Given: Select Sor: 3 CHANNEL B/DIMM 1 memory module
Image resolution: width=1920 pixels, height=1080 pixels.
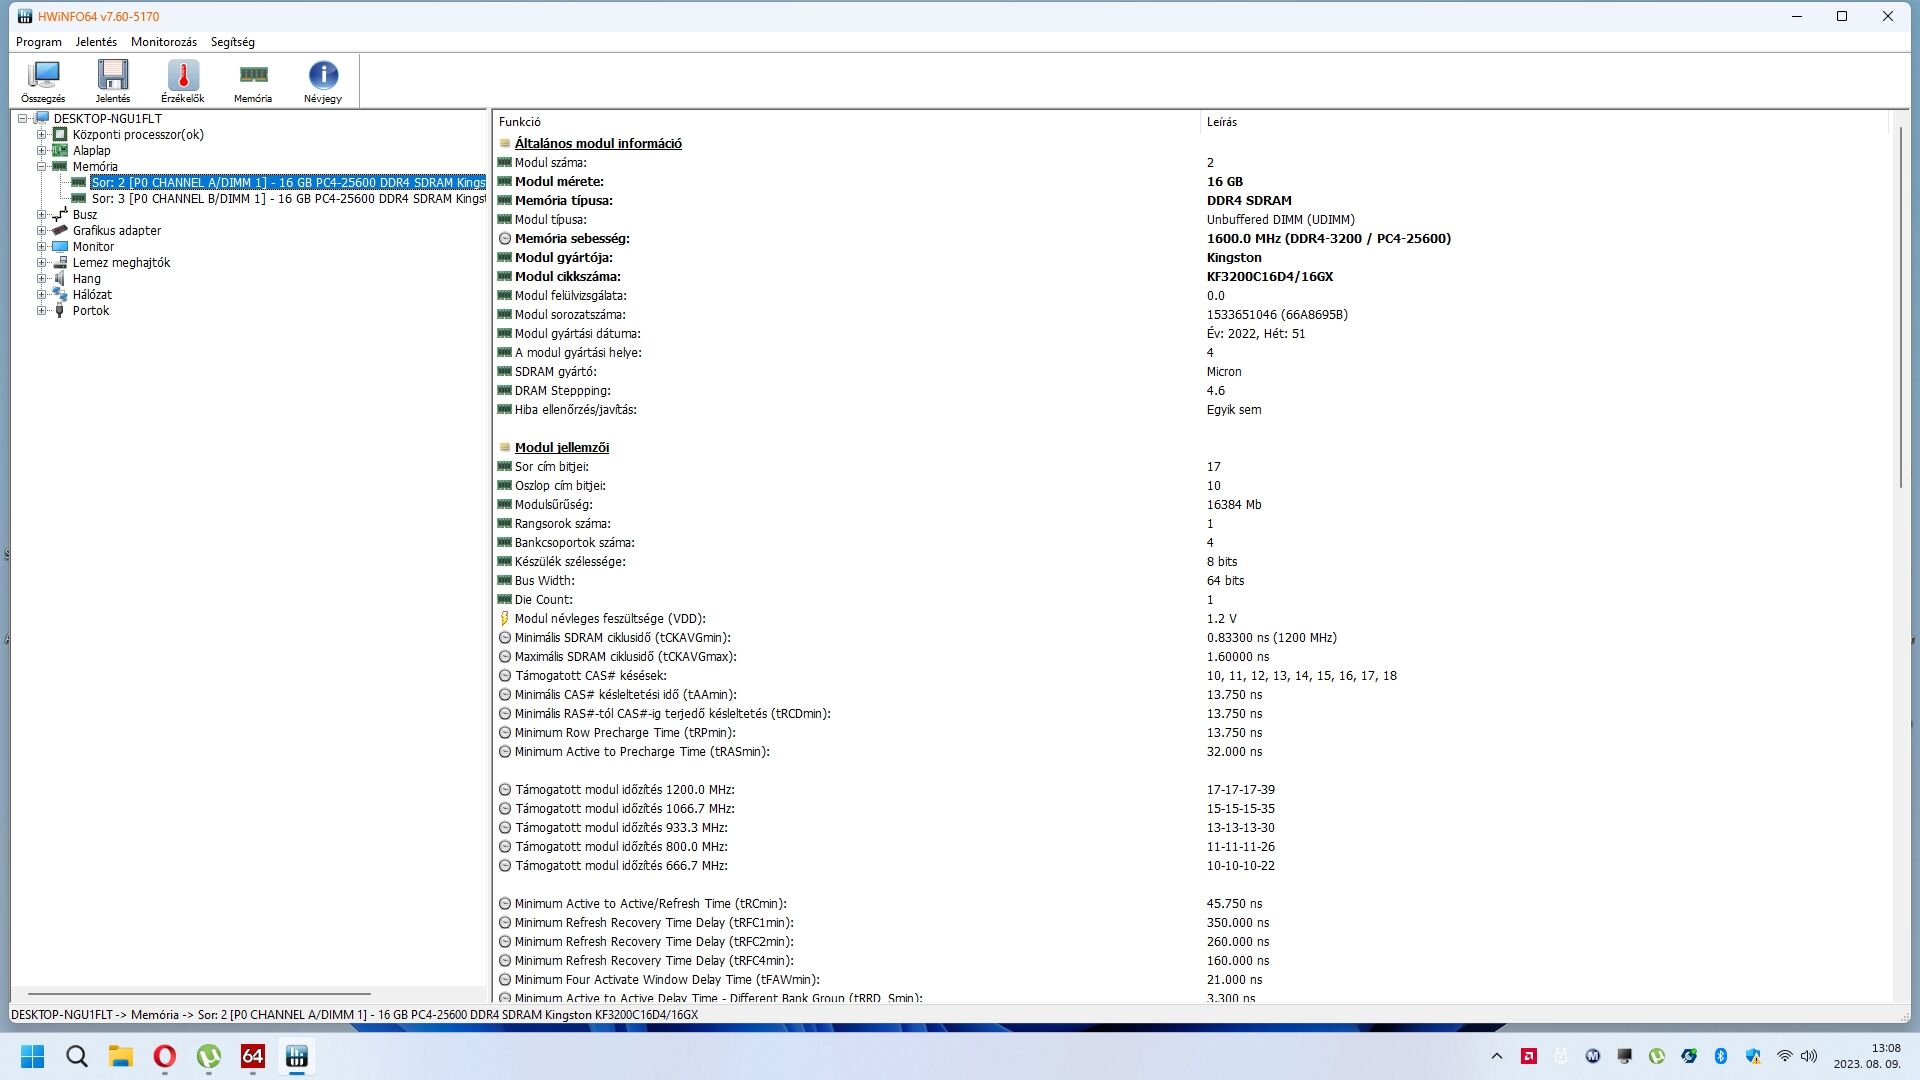Looking at the screenshot, I should [x=288, y=198].
